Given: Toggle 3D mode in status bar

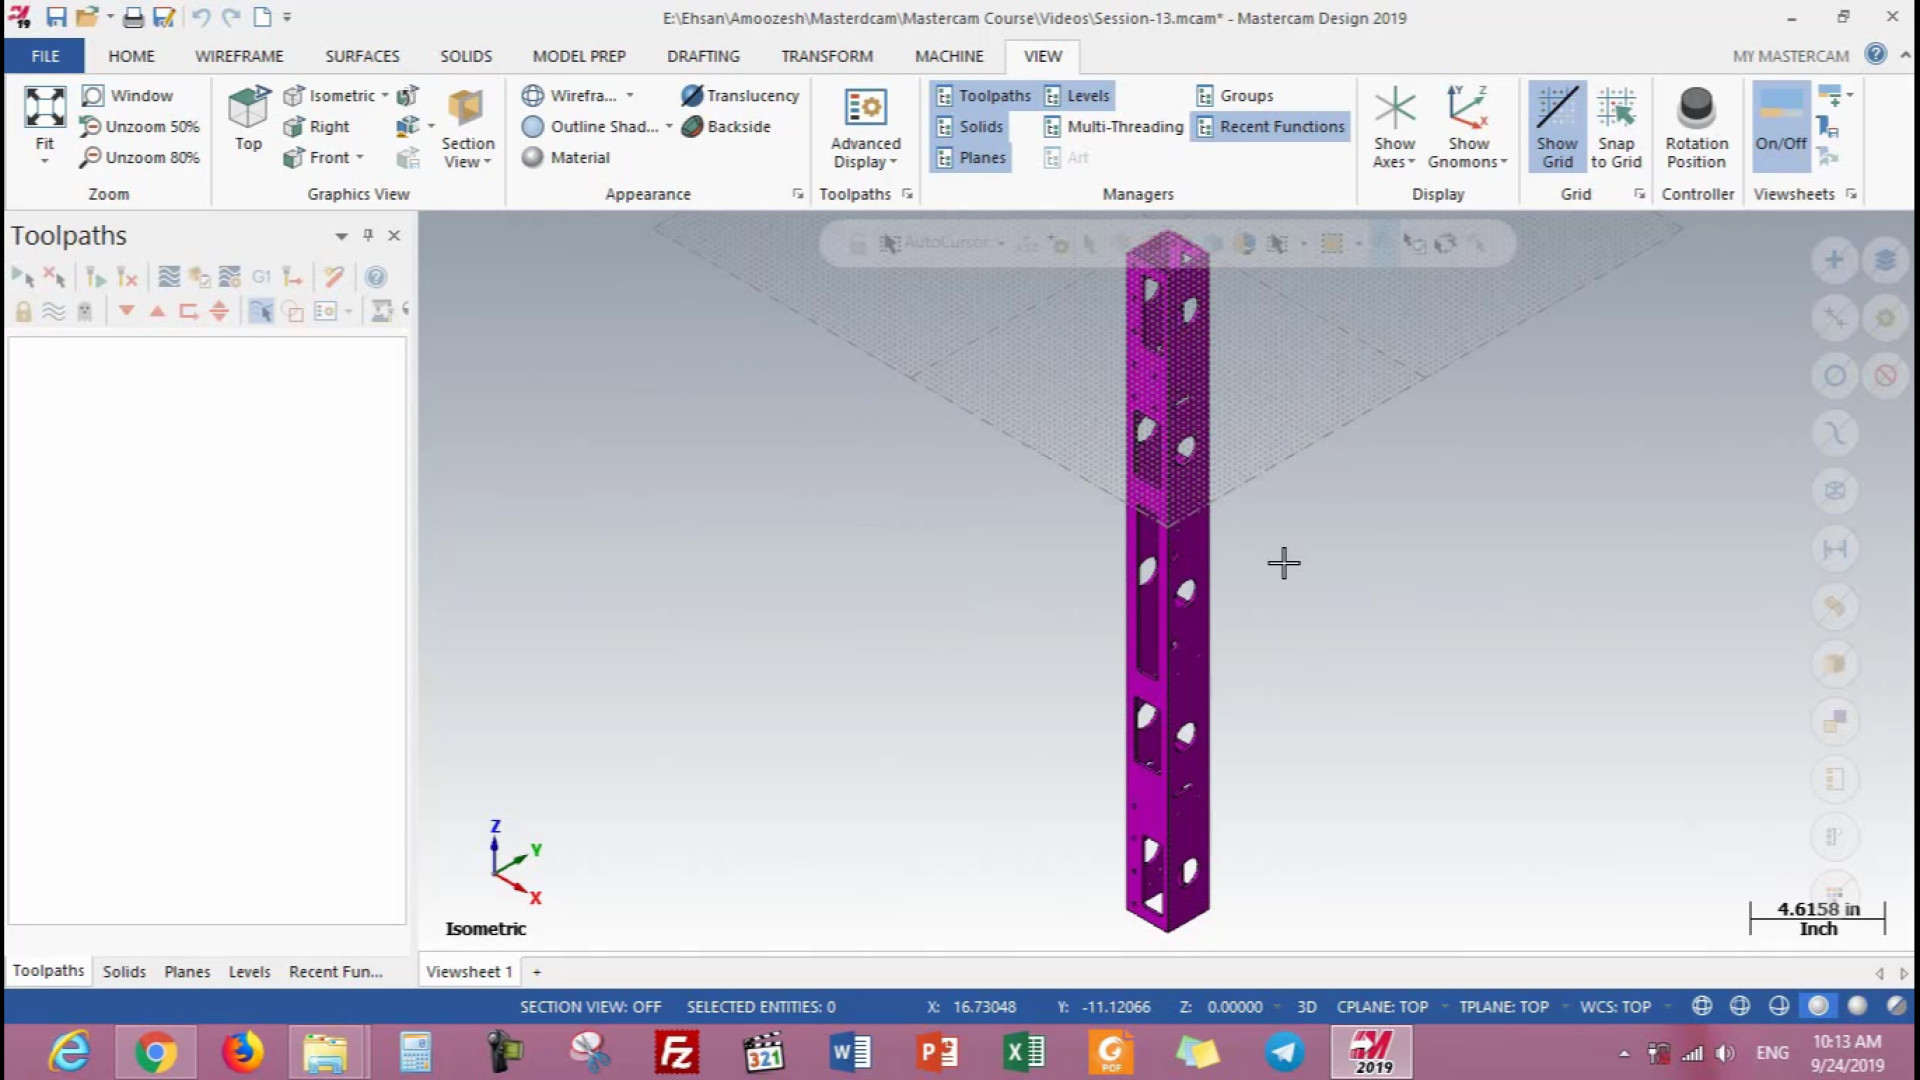Looking at the screenshot, I should (x=1306, y=1007).
